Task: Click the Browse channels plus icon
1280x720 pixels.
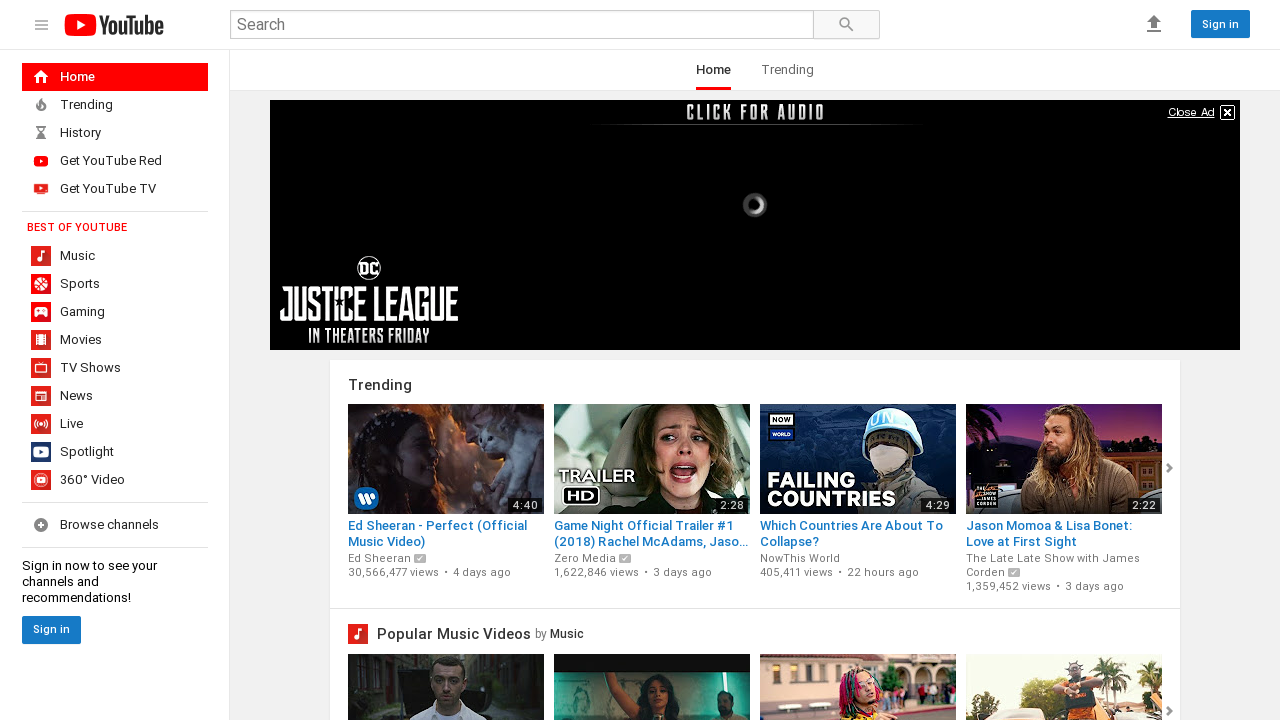Action: click(41, 525)
